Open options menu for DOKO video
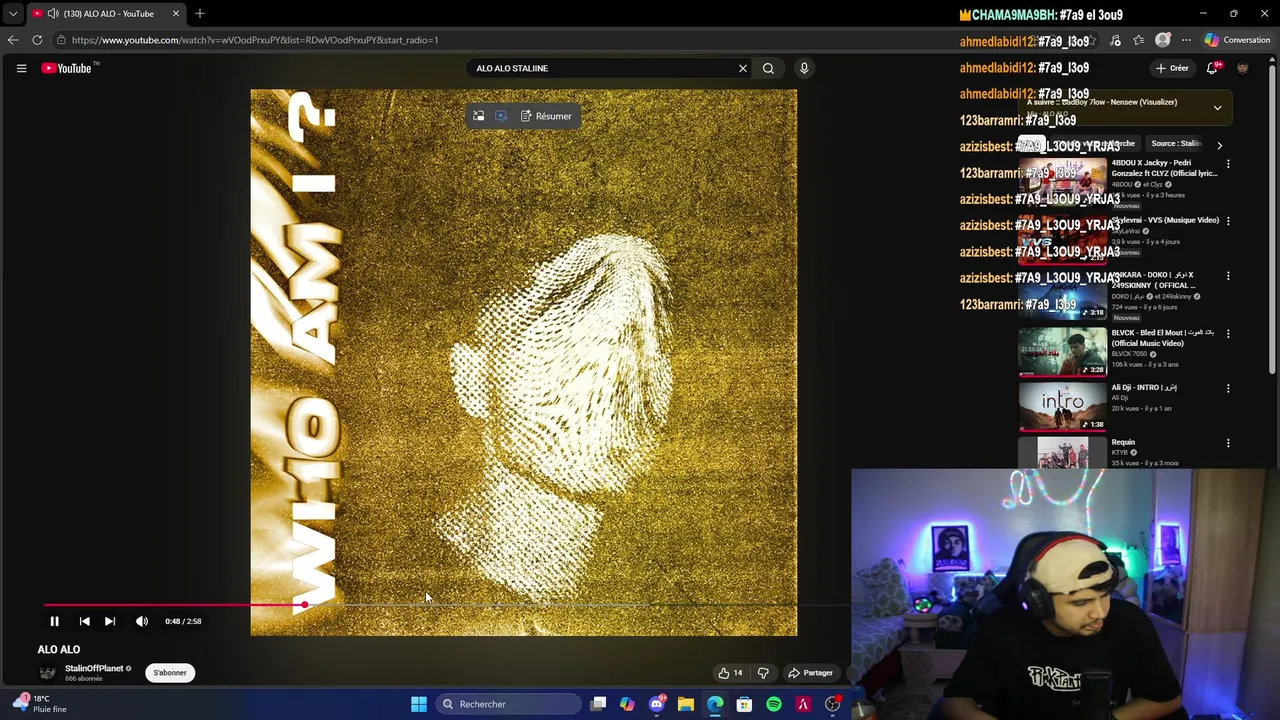This screenshot has height=720, width=1280. [x=1228, y=276]
